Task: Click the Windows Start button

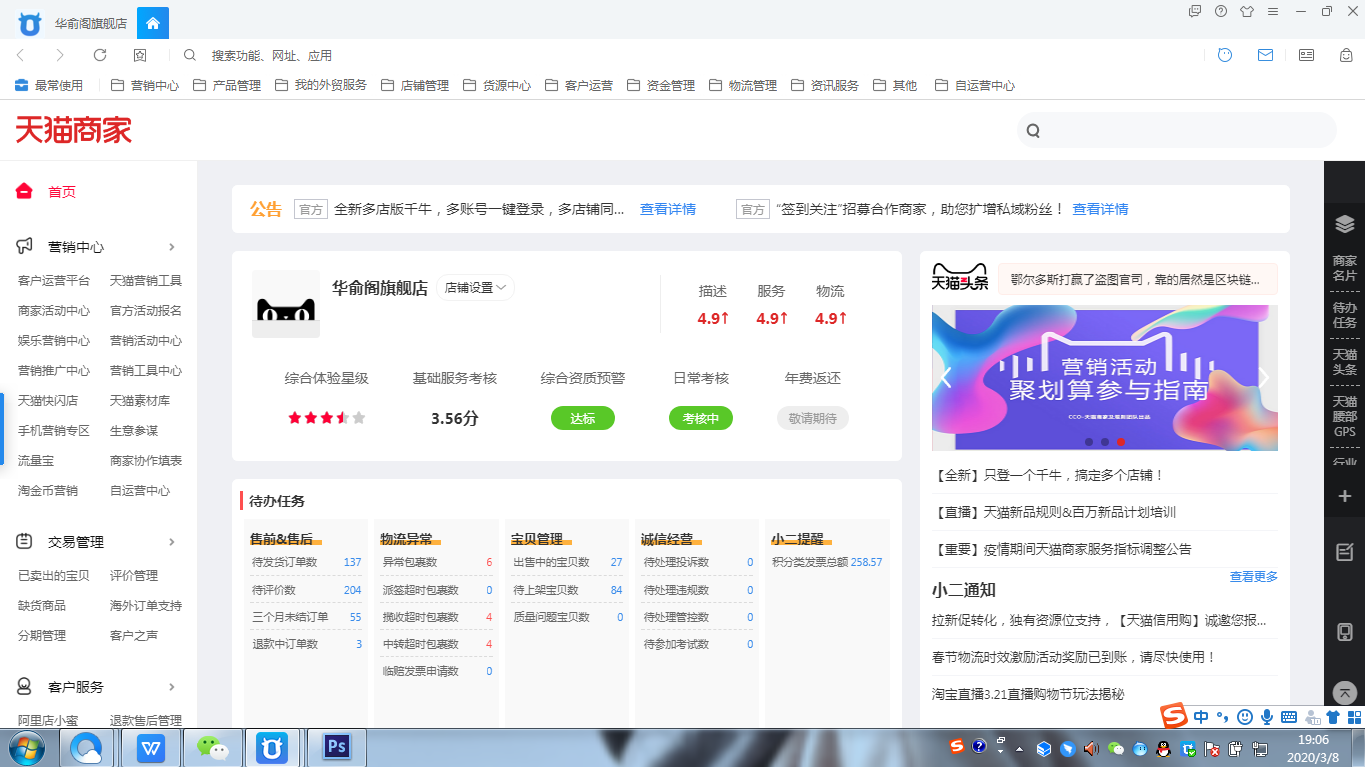Action: (x=27, y=747)
